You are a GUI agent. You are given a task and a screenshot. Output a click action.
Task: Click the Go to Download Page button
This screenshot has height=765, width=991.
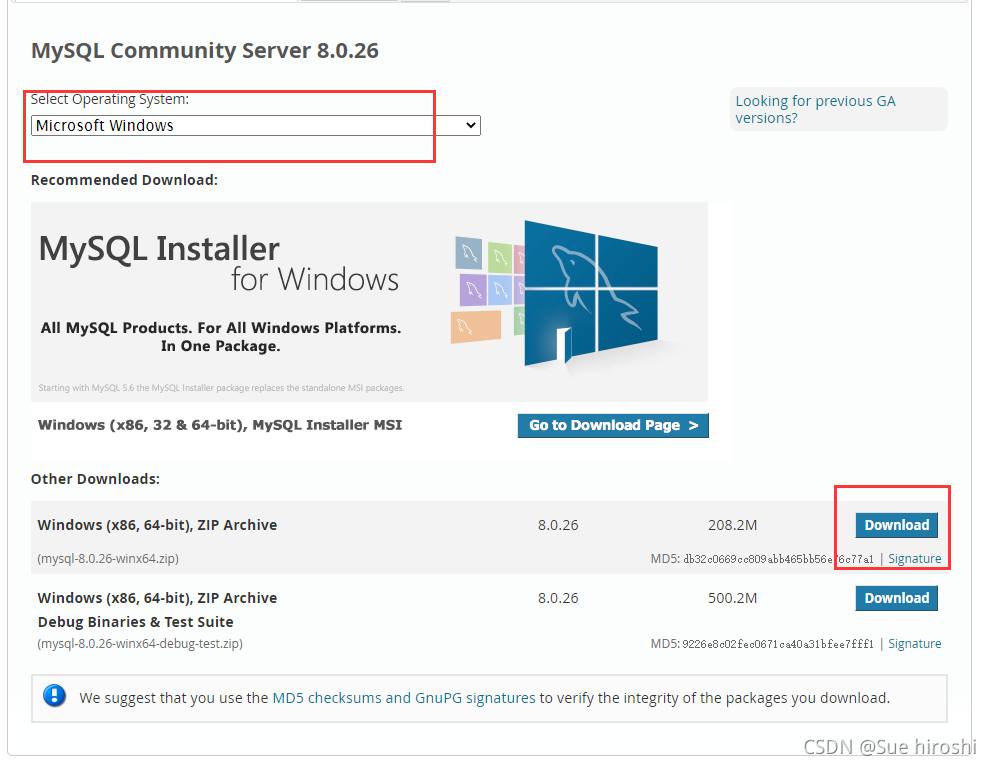pyautogui.click(x=612, y=425)
